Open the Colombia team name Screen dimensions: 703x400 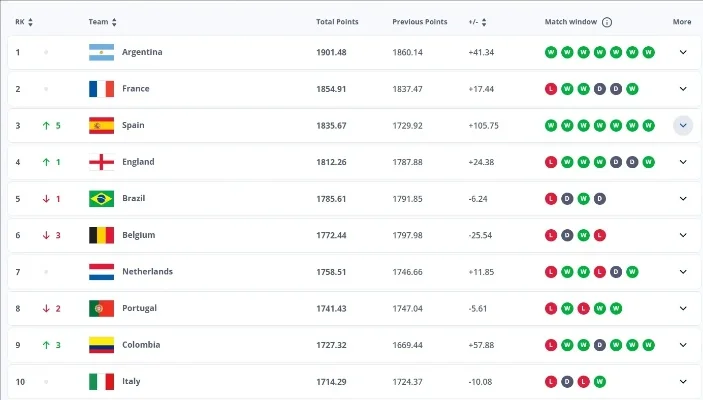coord(141,344)
